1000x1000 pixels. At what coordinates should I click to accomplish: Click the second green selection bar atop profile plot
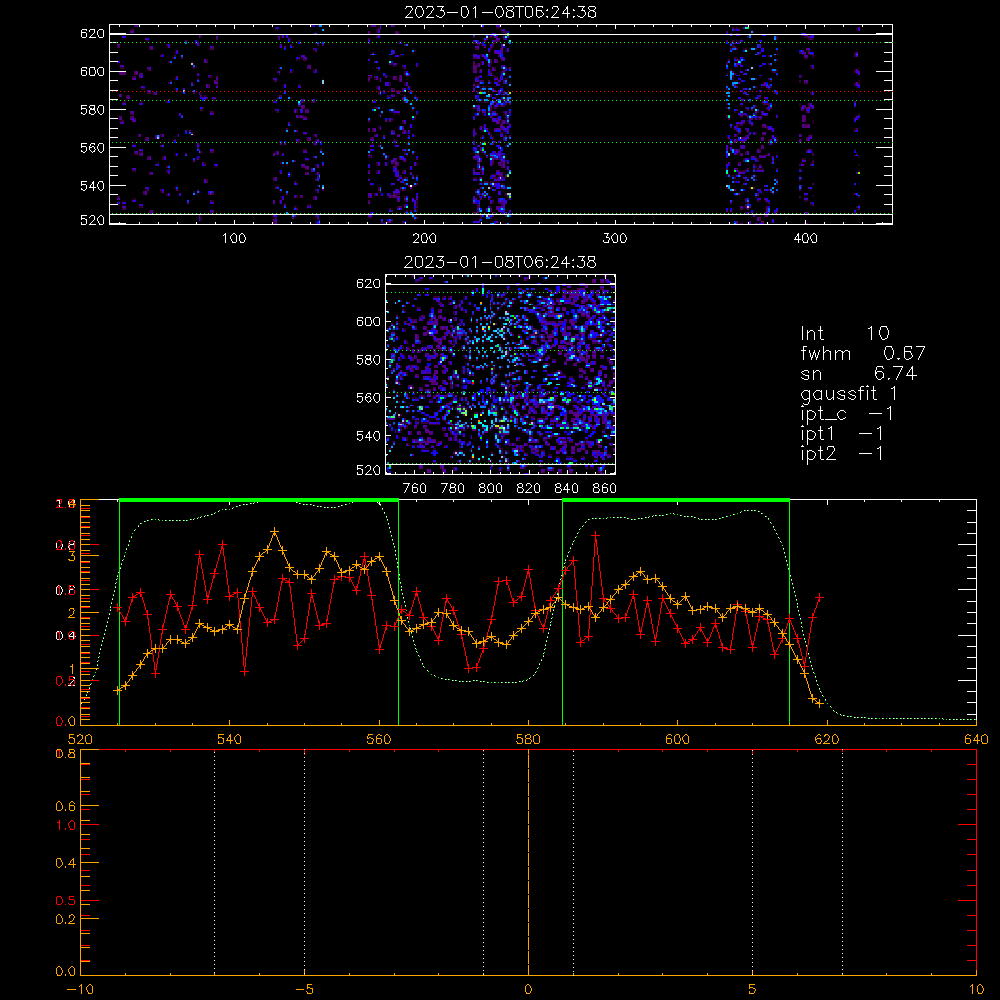[x=676, y=501]
